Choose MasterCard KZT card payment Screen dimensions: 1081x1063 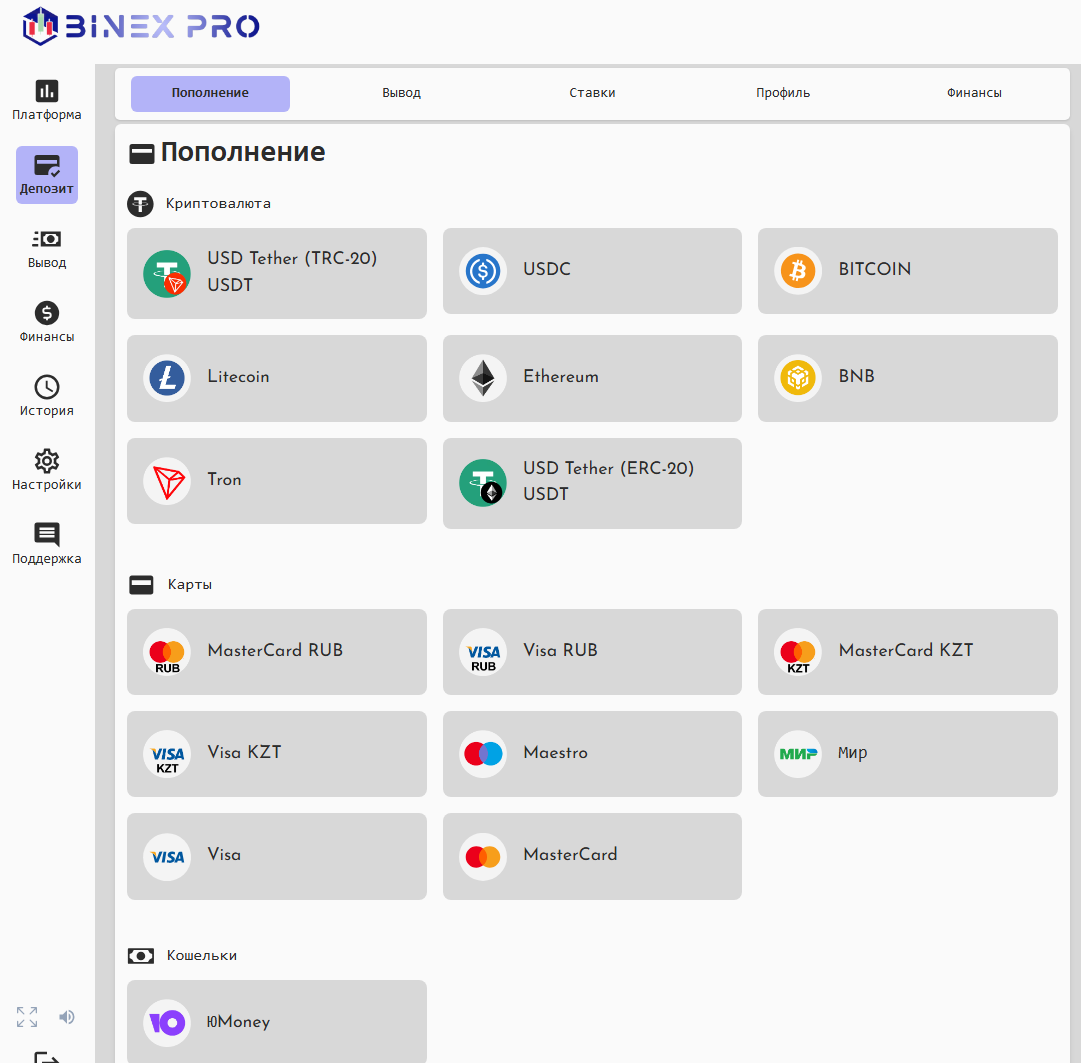907,652
